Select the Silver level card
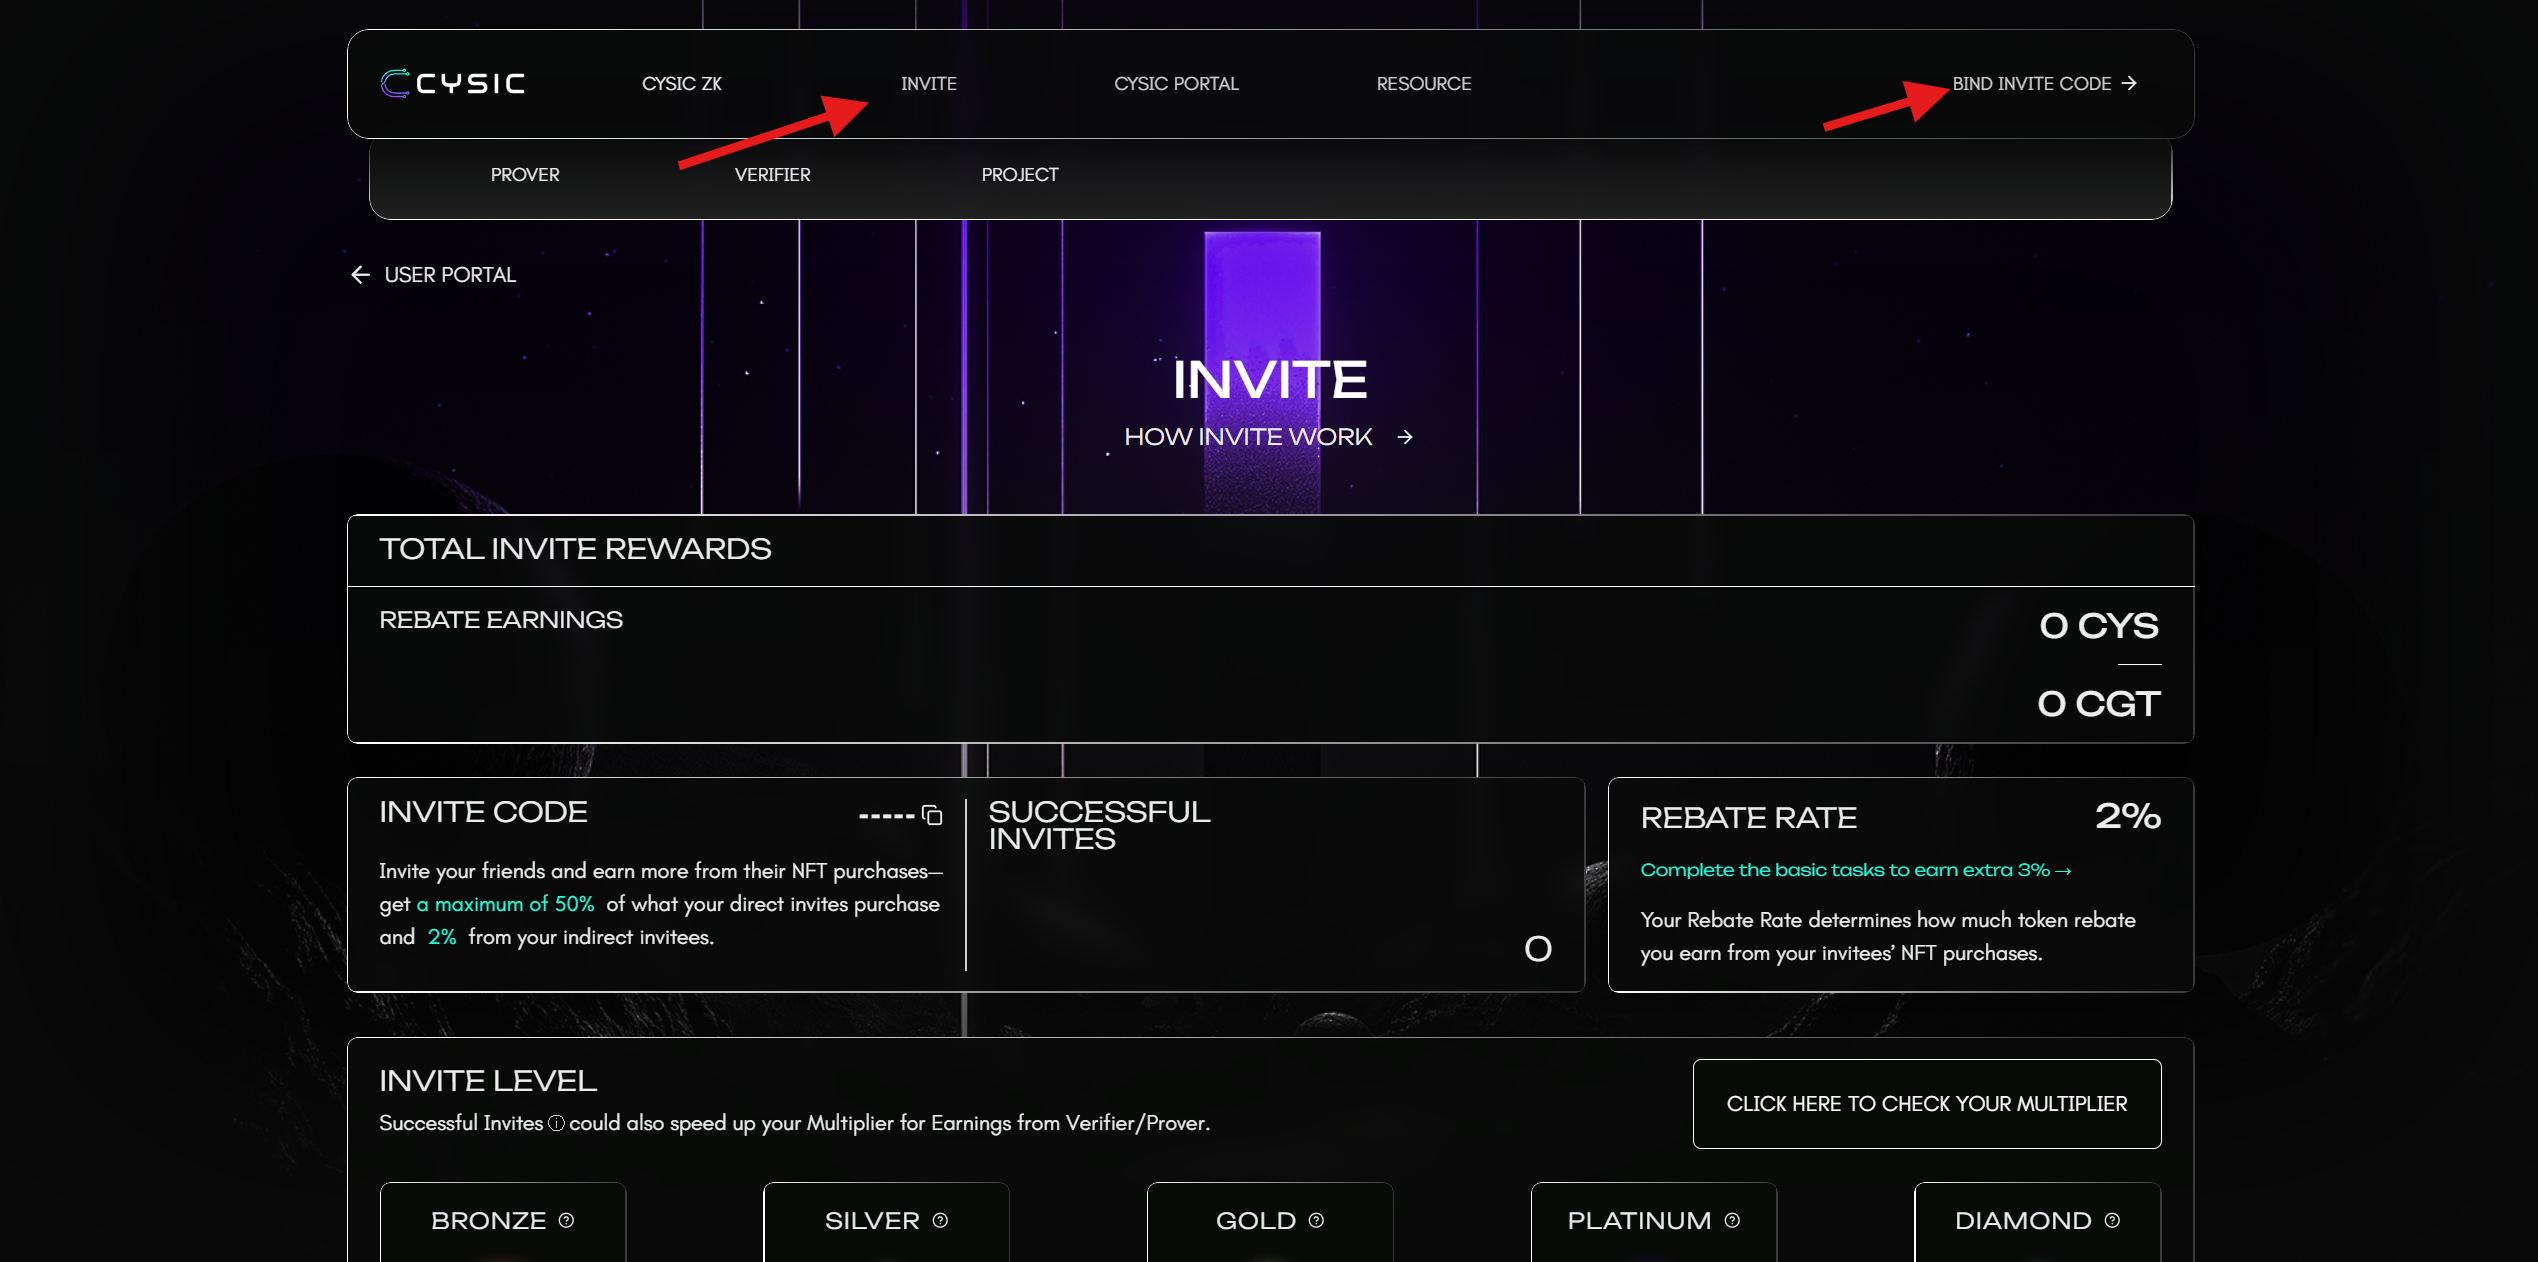Viewport: 2538px width, 1262px height. [886, 1221]
